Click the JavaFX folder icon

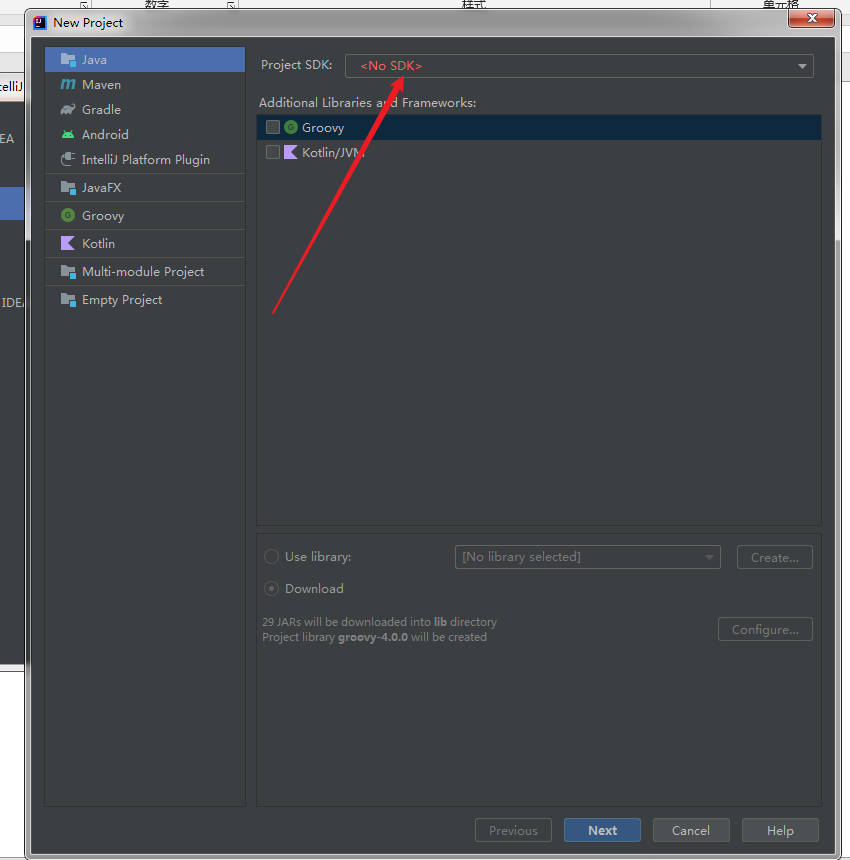[x=68, y=188]
